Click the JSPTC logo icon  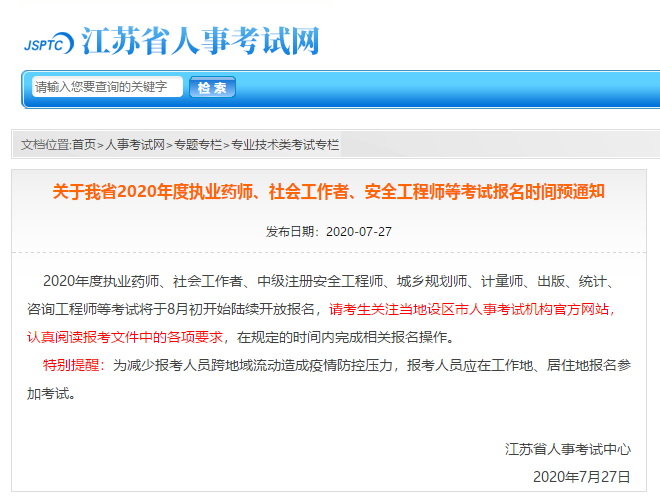(47, 45)
